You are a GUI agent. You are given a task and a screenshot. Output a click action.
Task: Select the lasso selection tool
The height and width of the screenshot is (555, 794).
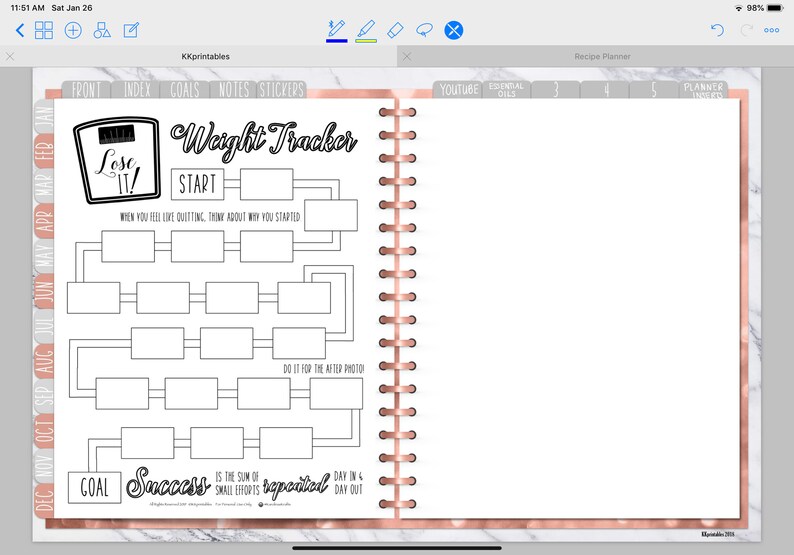tap(424, 30)
